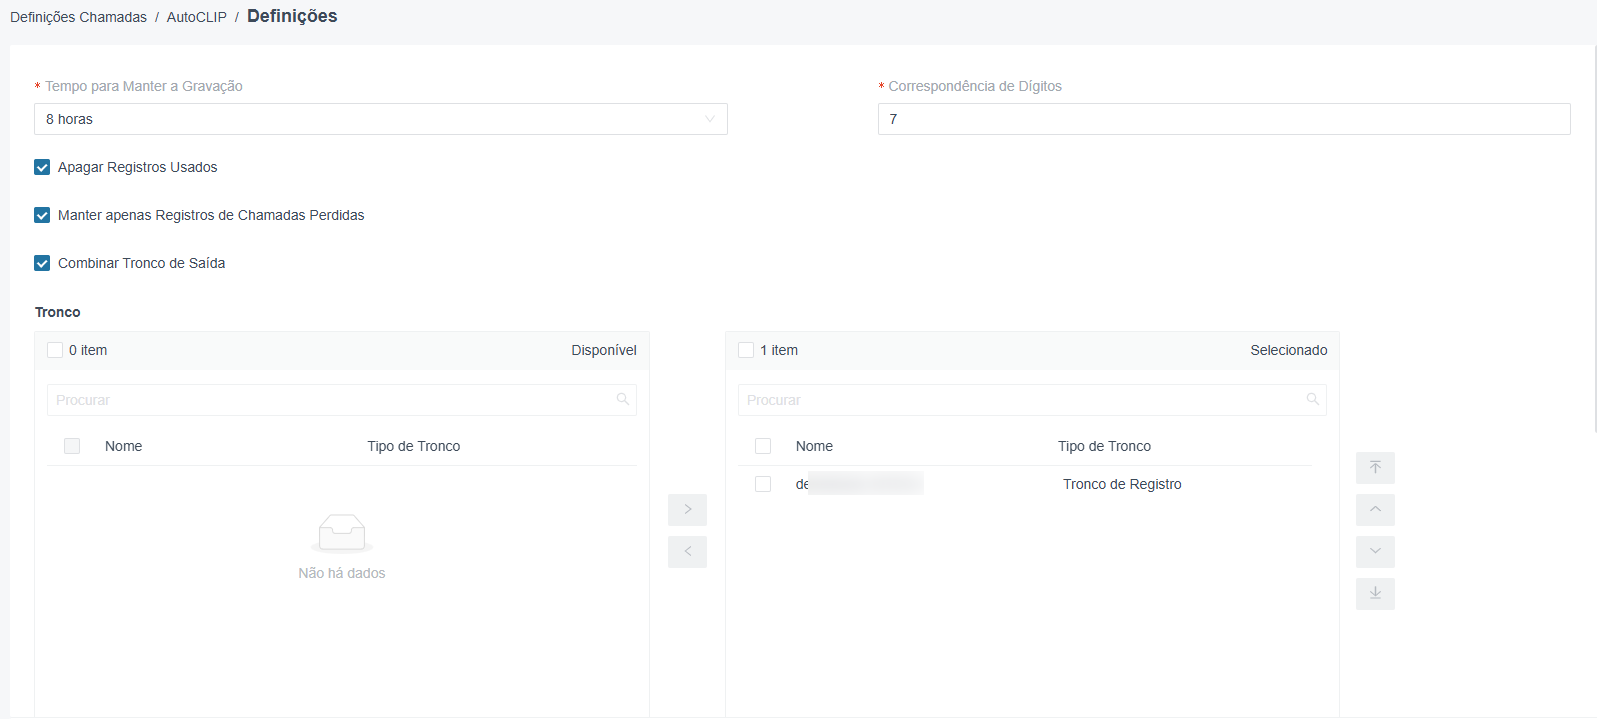
Task: Uncheck Combinar Tronco de Saída
Action: click(42, 263)
